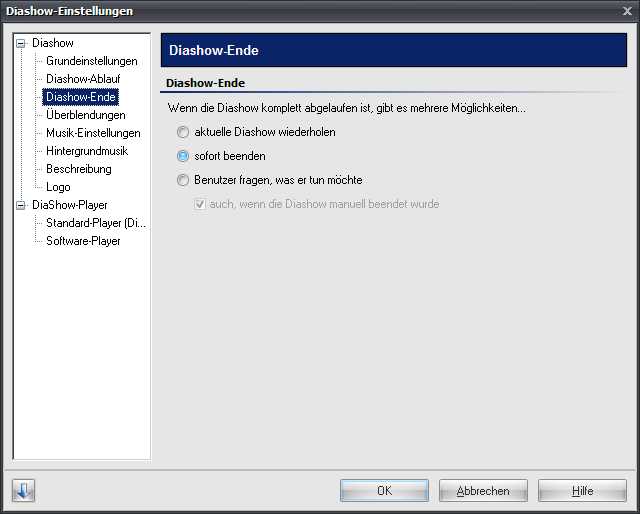The height and width of the screenshot is (514, 640).
Task: Go to Diashow-Ablauf settings
Action: tap(83, 79)
